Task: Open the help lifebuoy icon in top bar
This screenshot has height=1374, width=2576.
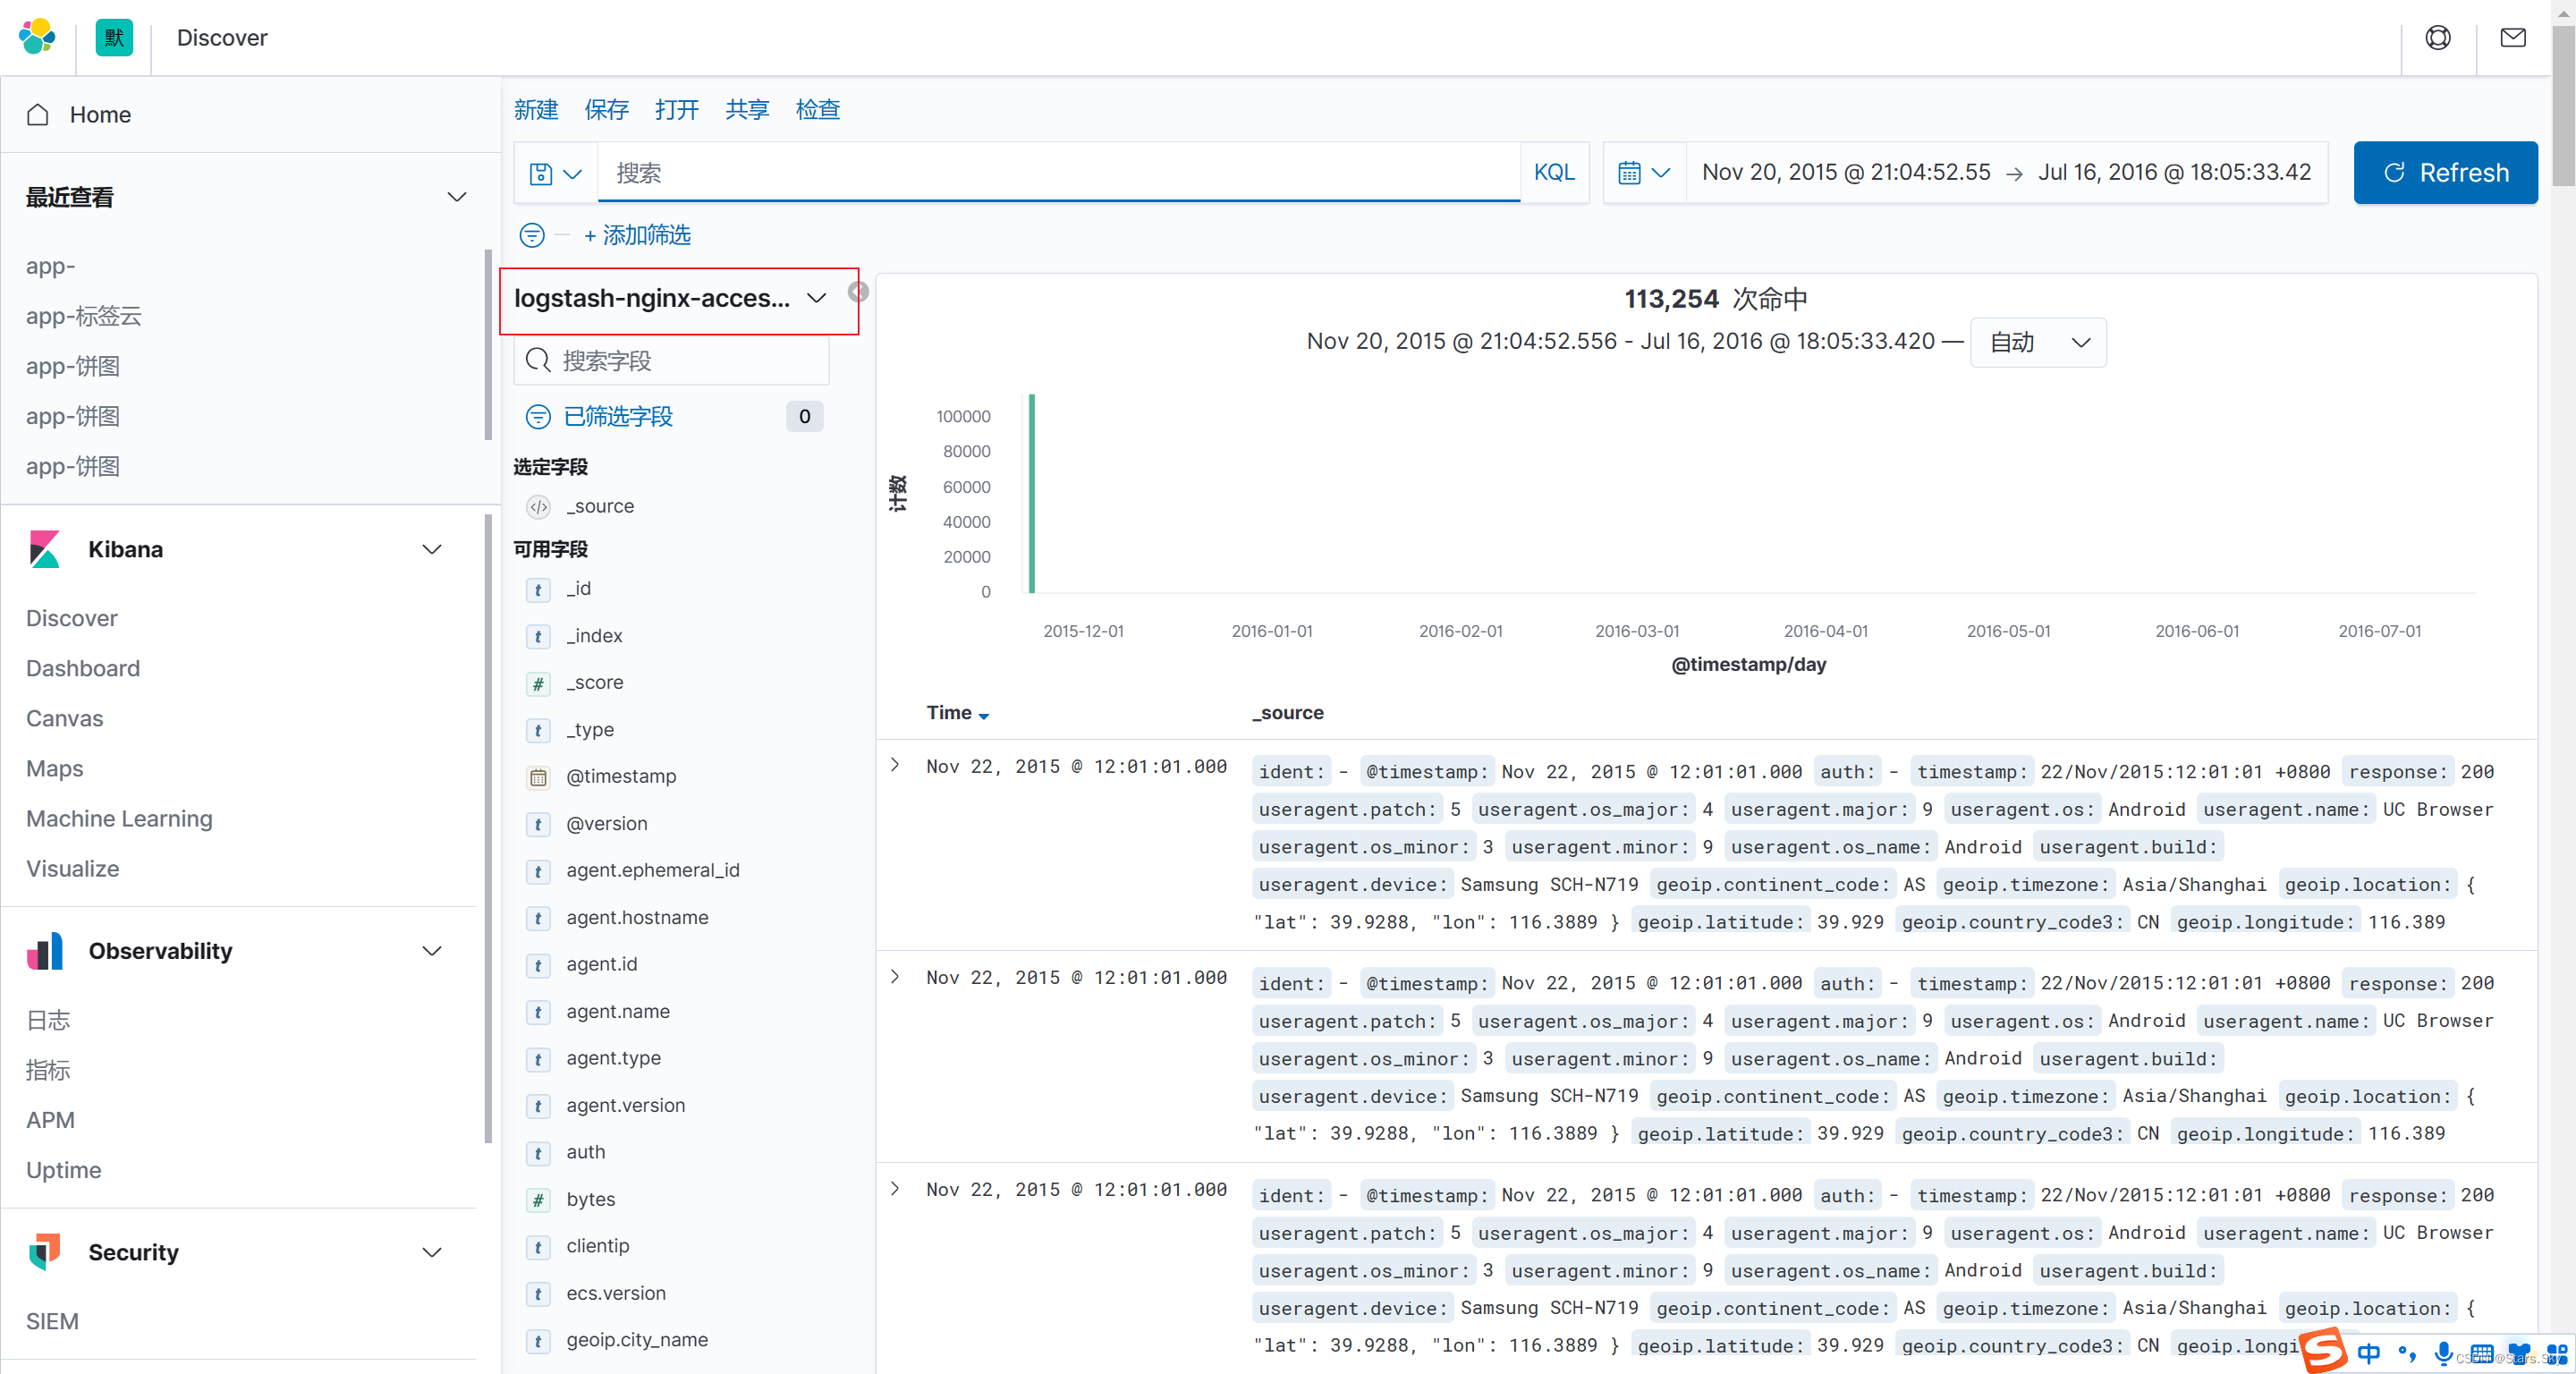Action: pos(2438,37)
